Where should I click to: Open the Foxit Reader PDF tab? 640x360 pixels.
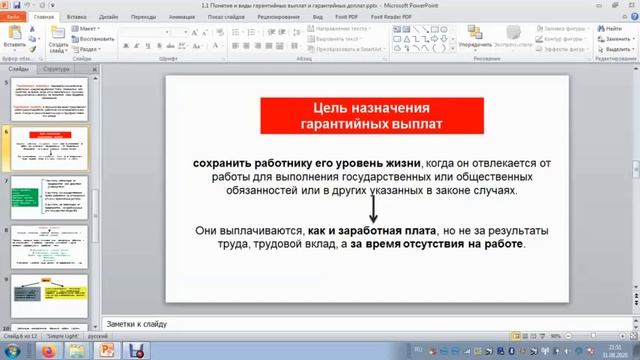[391, 17]
